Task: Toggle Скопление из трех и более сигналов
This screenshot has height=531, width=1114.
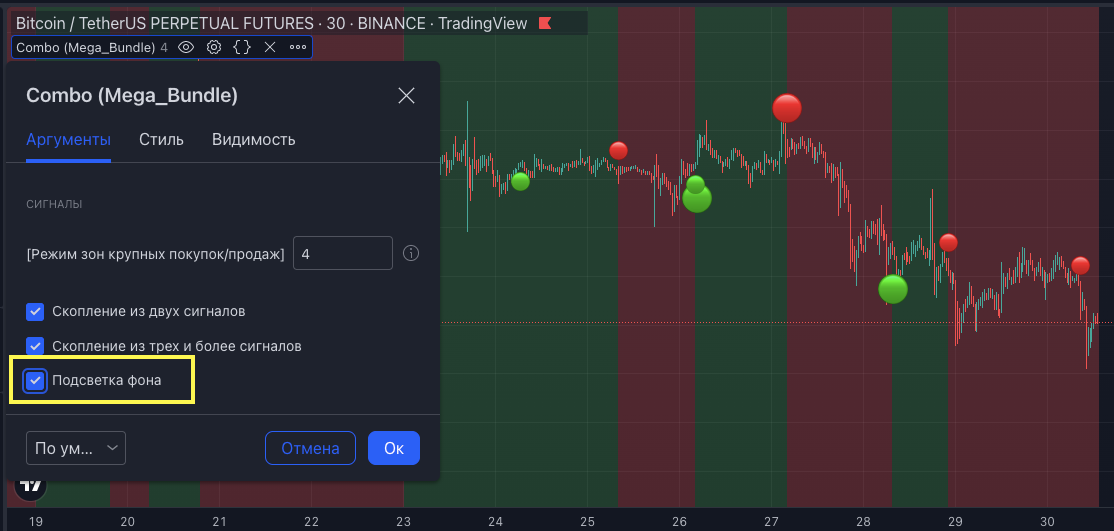Action: tap(36, 346)
